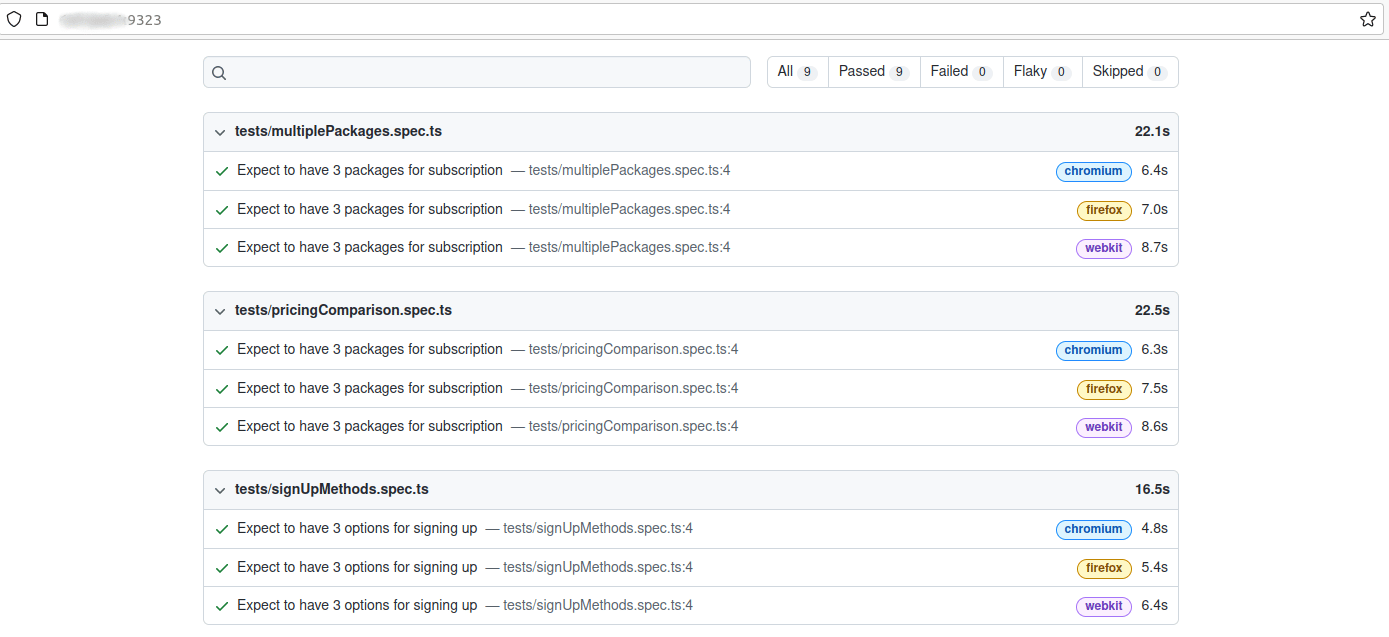The image size is (1389, 637).
Task: Open multiplePackages test result for firefox
Action: pyautogui.click(x=370, y=209)
